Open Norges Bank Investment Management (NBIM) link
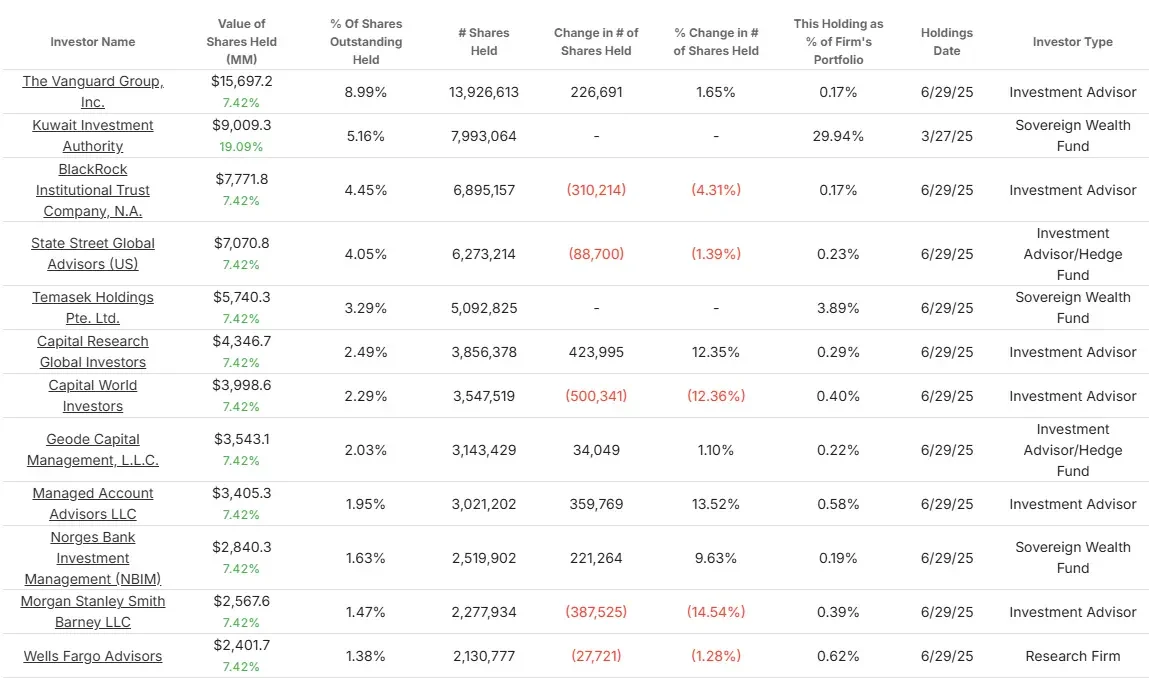The width and height of the screenshot is (1149, 678). point(93,558)
